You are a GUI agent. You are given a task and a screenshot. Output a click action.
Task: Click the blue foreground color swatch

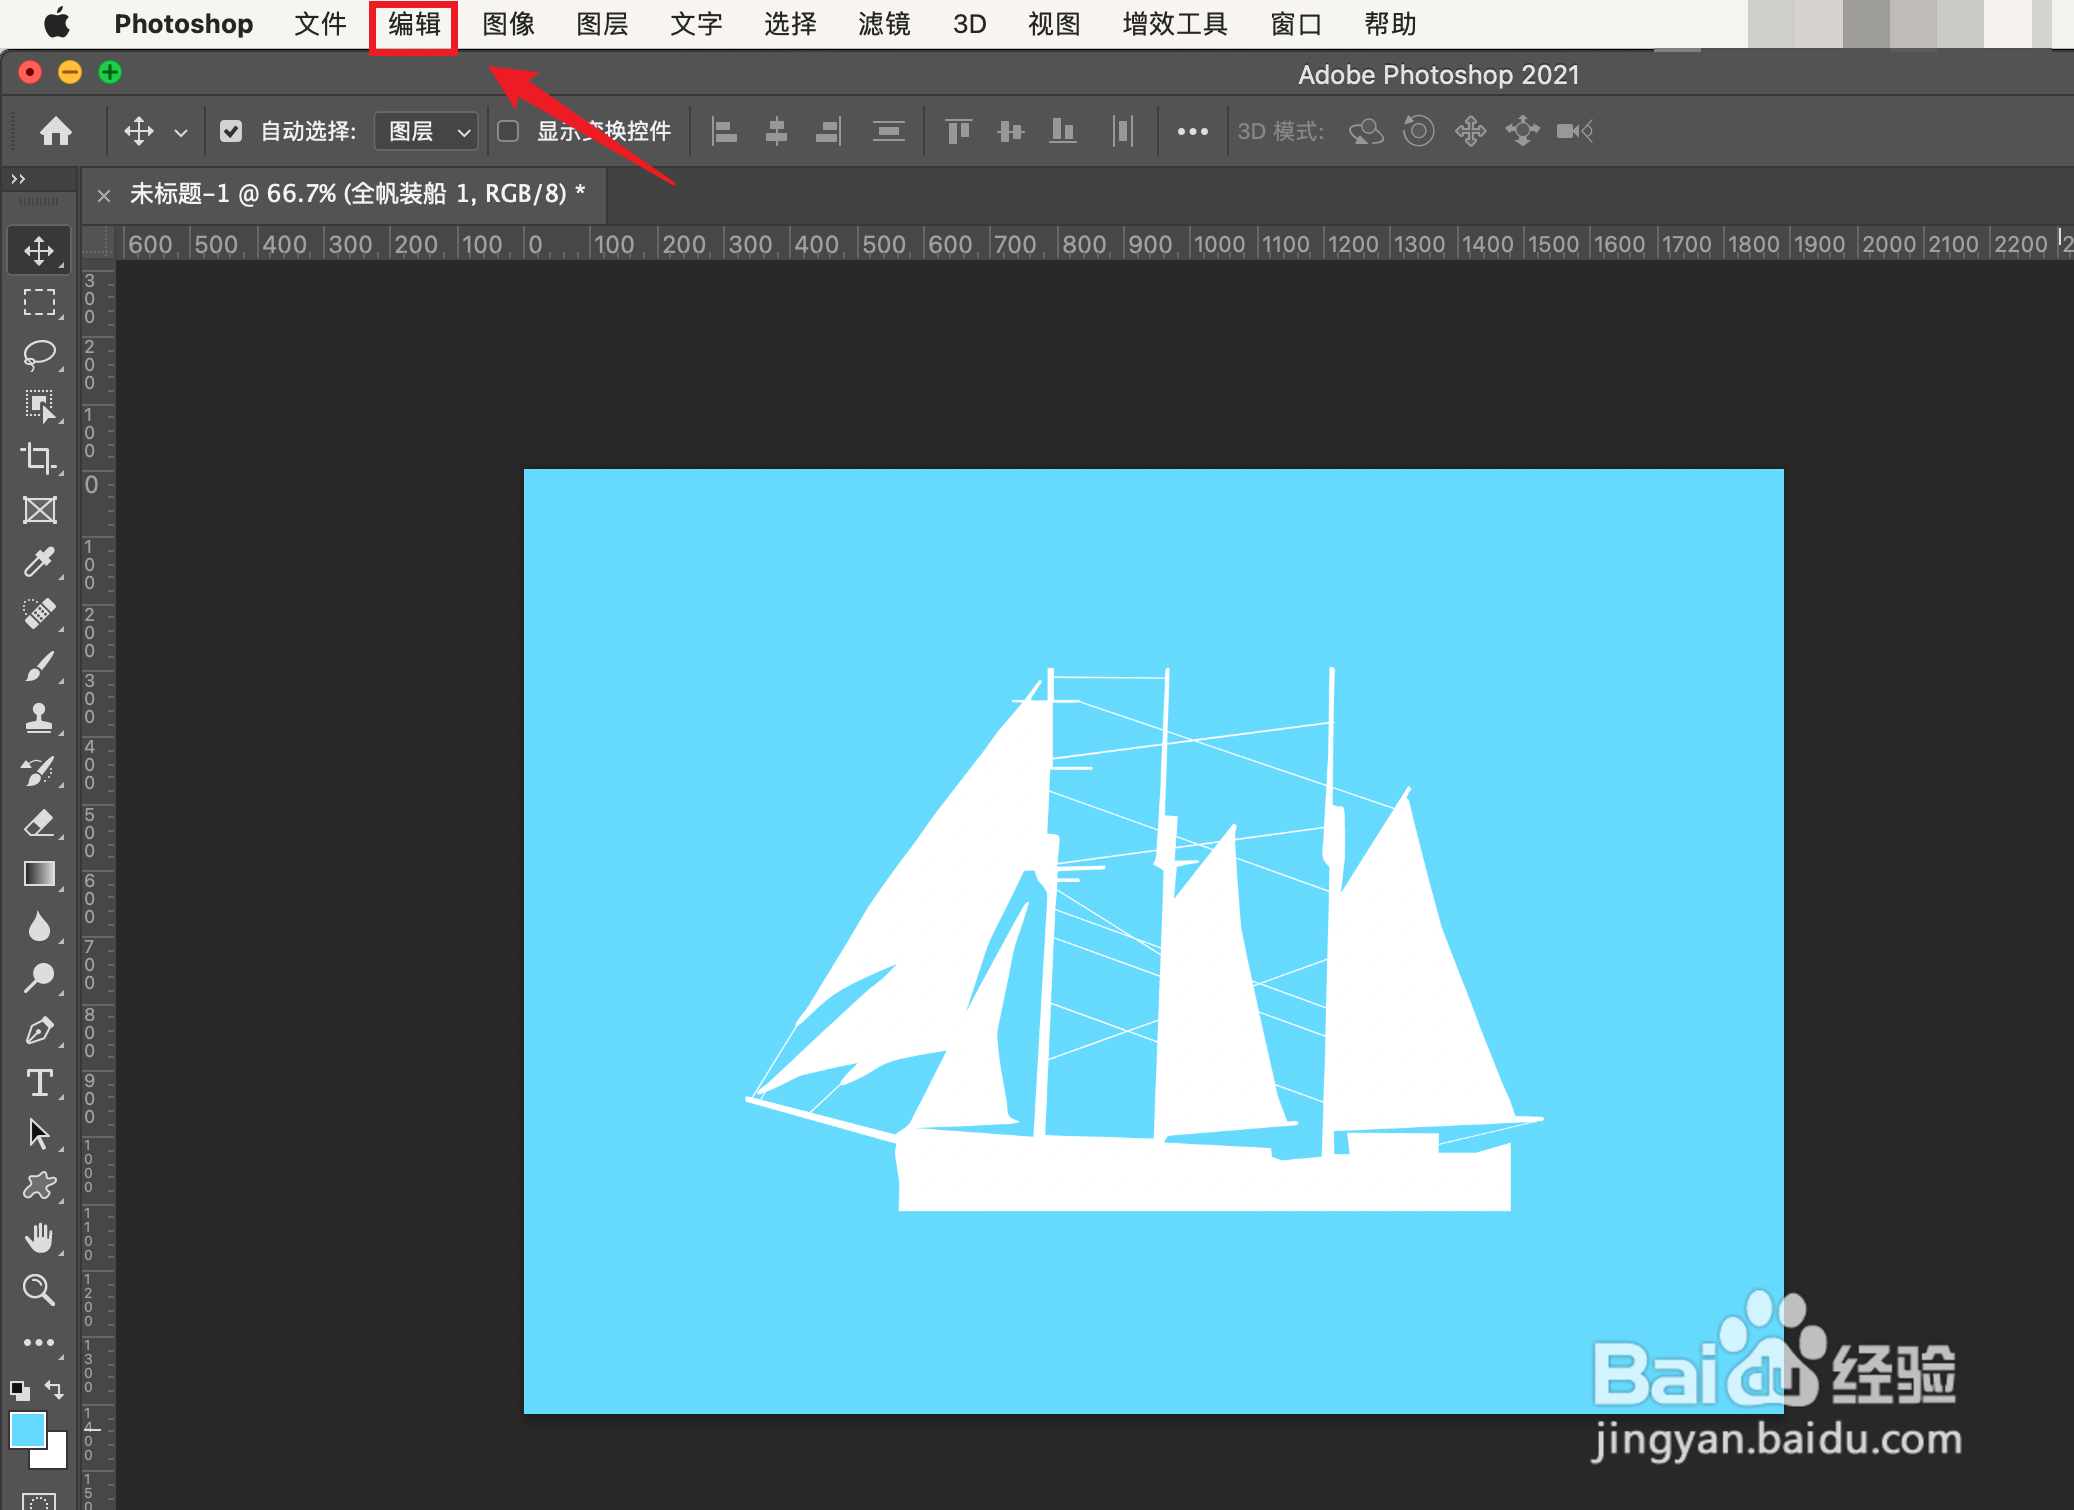coord(27,1430)
